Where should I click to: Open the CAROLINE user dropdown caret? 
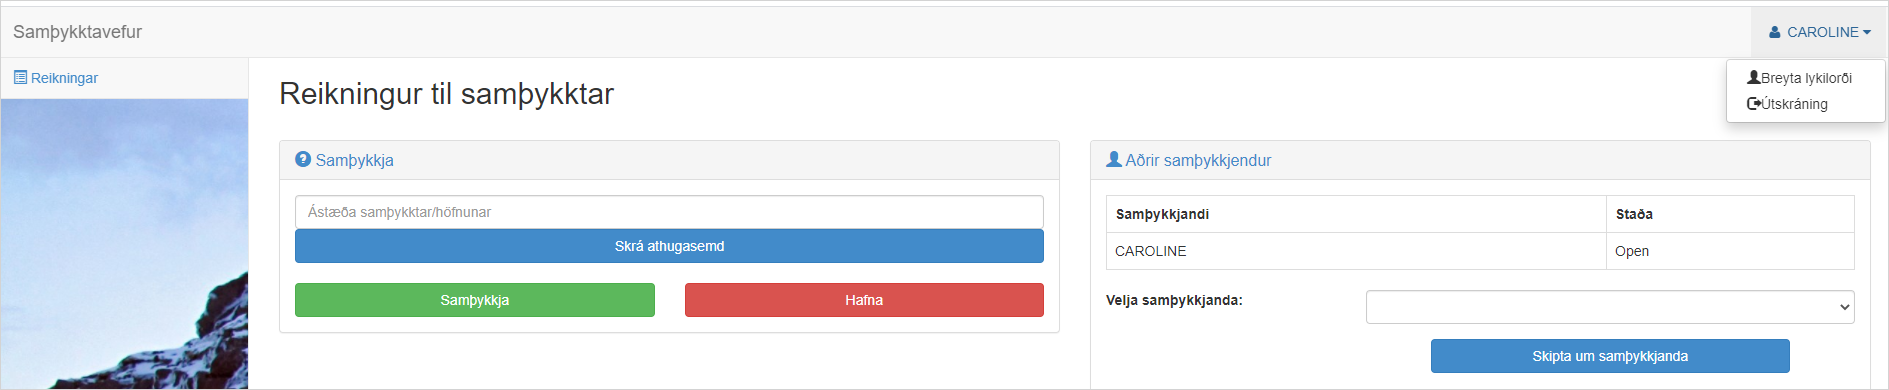pos(1866,32)
